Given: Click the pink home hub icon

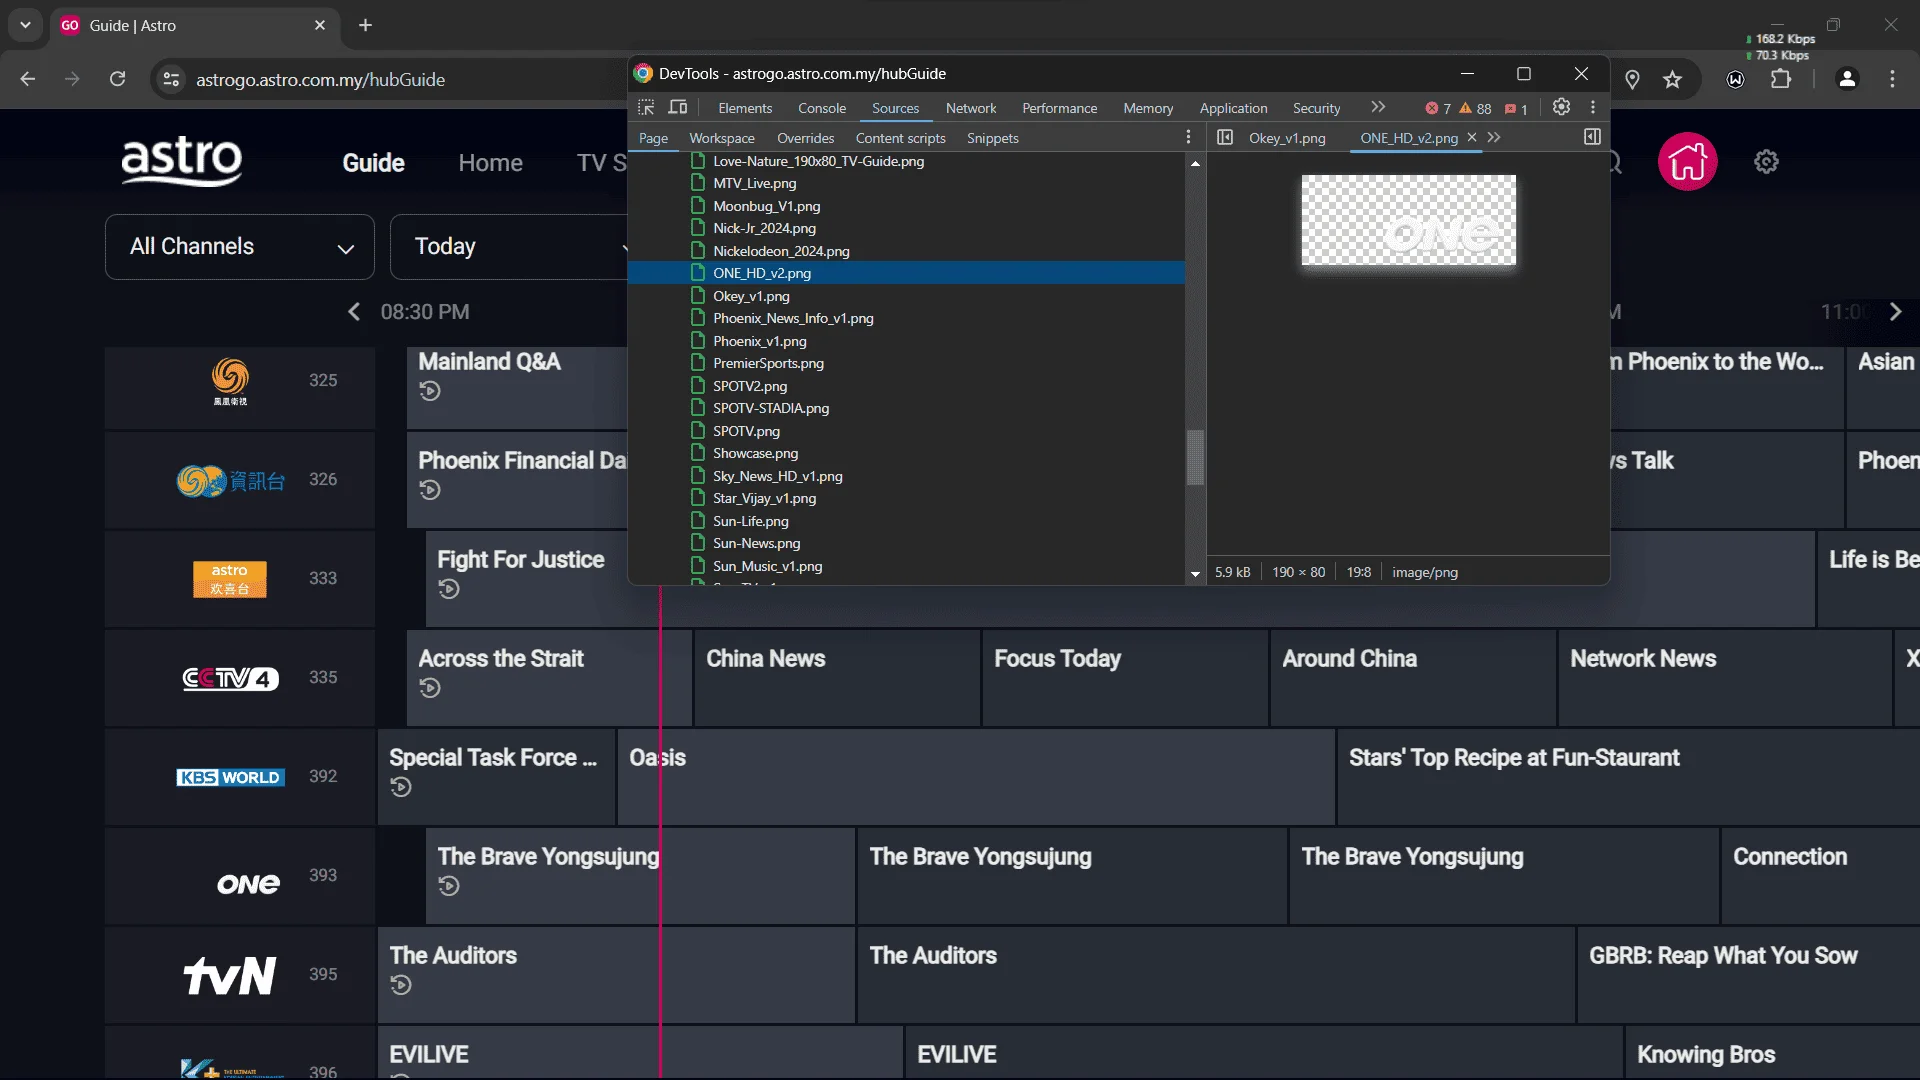Looking at the screenshot, I should point(1687,161).
